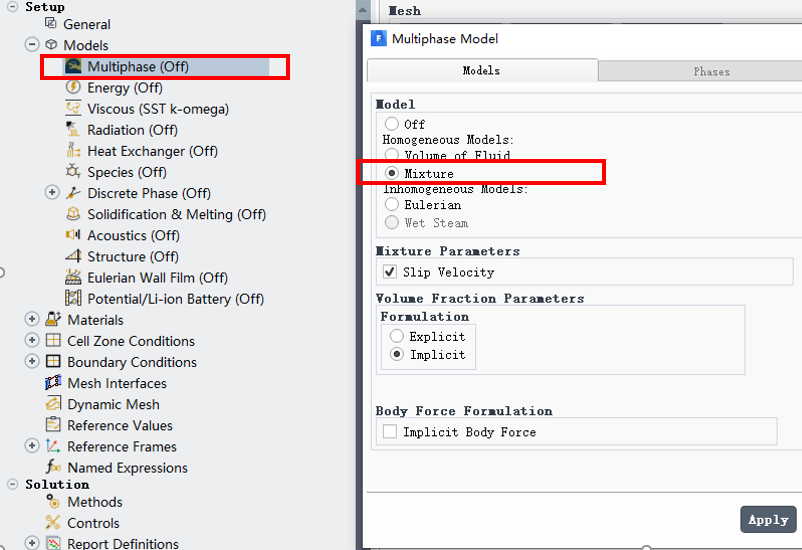Open Viscous (SST k-omega) tree item
This screenshot has height=550, width=802.
158,108
